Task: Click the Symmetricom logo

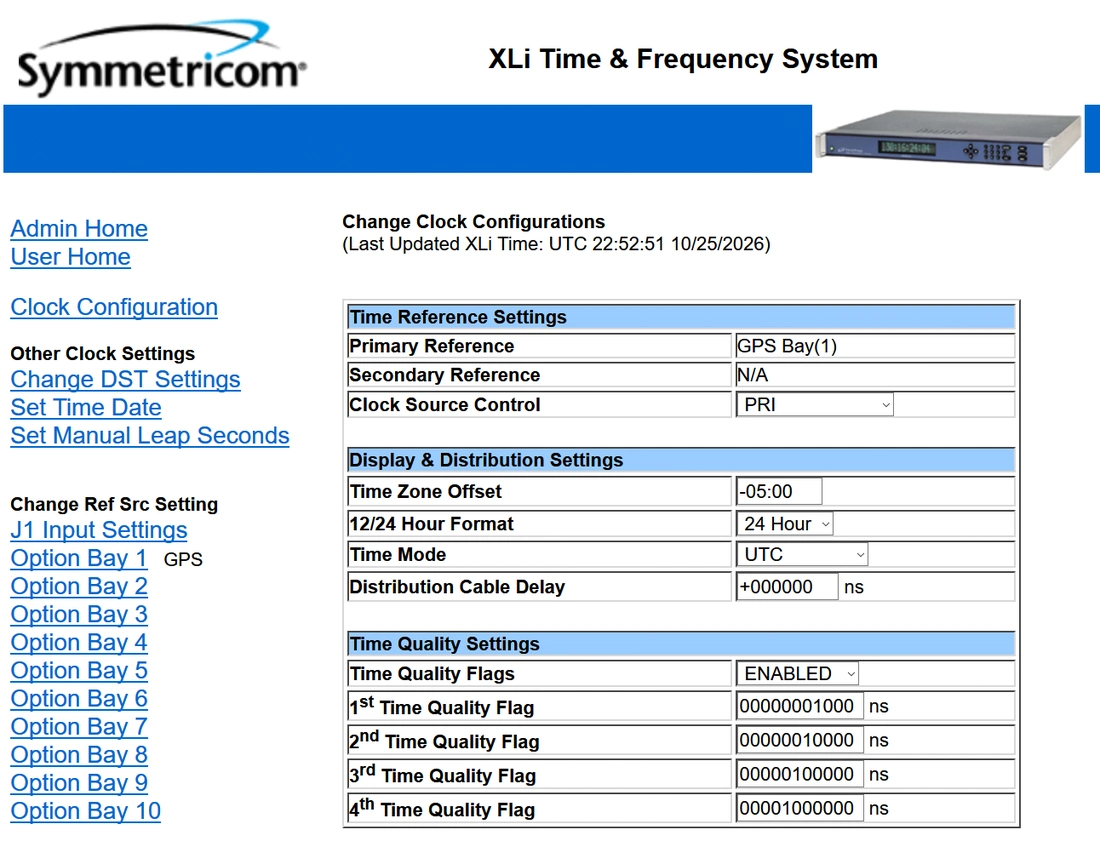Action: click(161, 59)
